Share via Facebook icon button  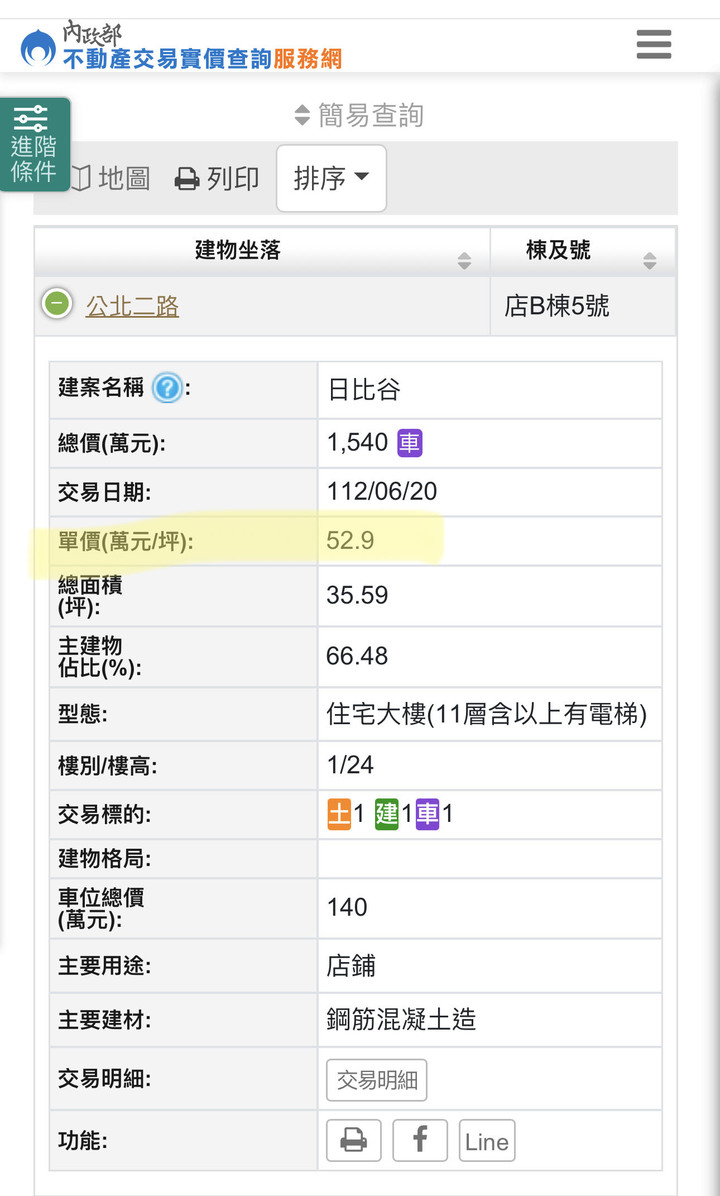[x=419, y=1140]
